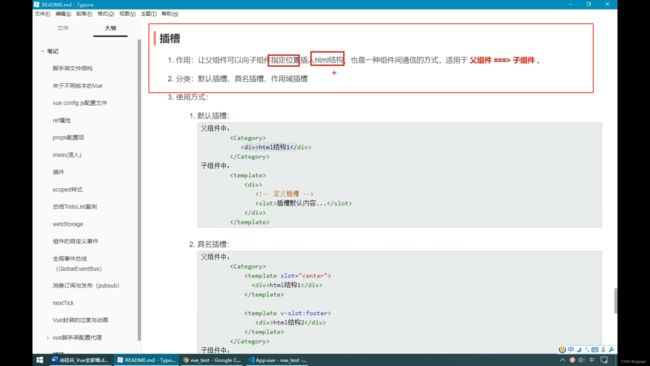650x366 pixels.
Task: Jump to 全局事件总线 (GlobalEventBus) in outline
Action: pos(77,264)
